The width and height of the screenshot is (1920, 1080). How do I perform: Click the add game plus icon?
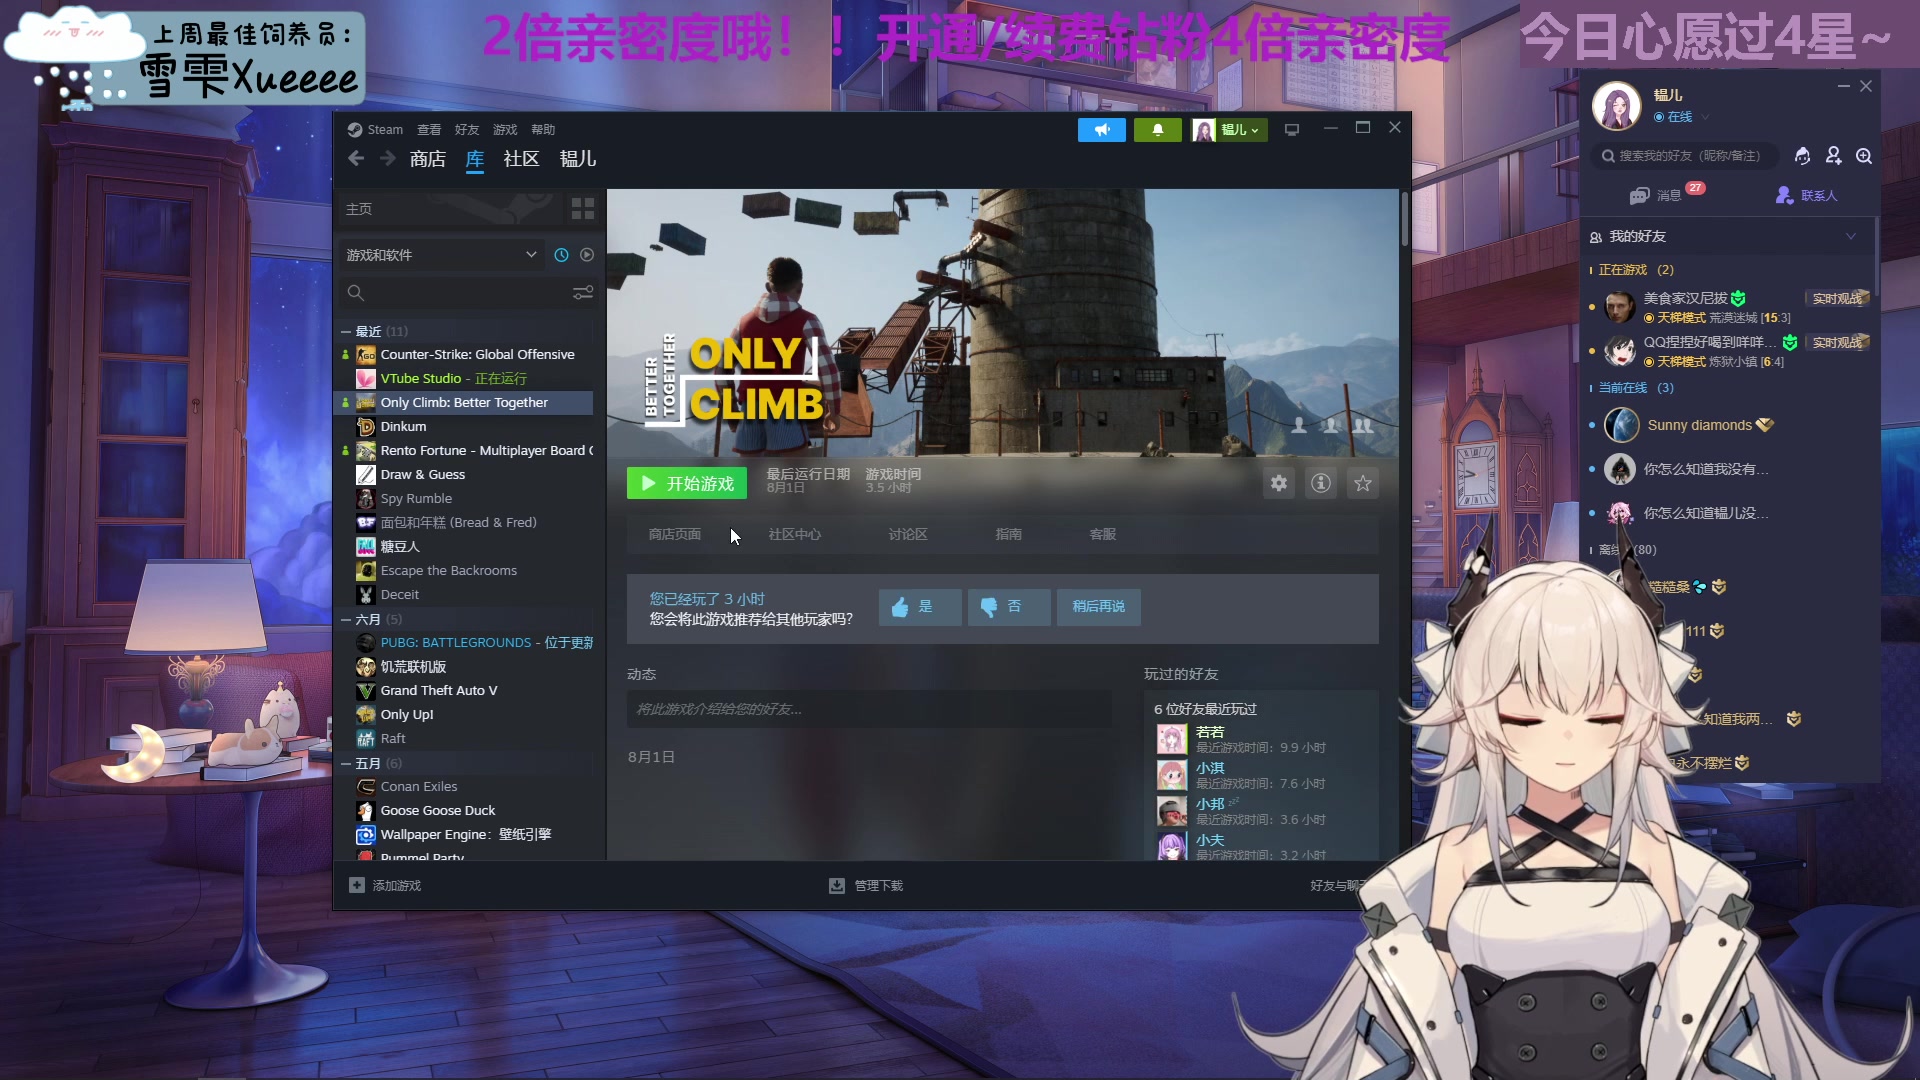tap(357, 885)
